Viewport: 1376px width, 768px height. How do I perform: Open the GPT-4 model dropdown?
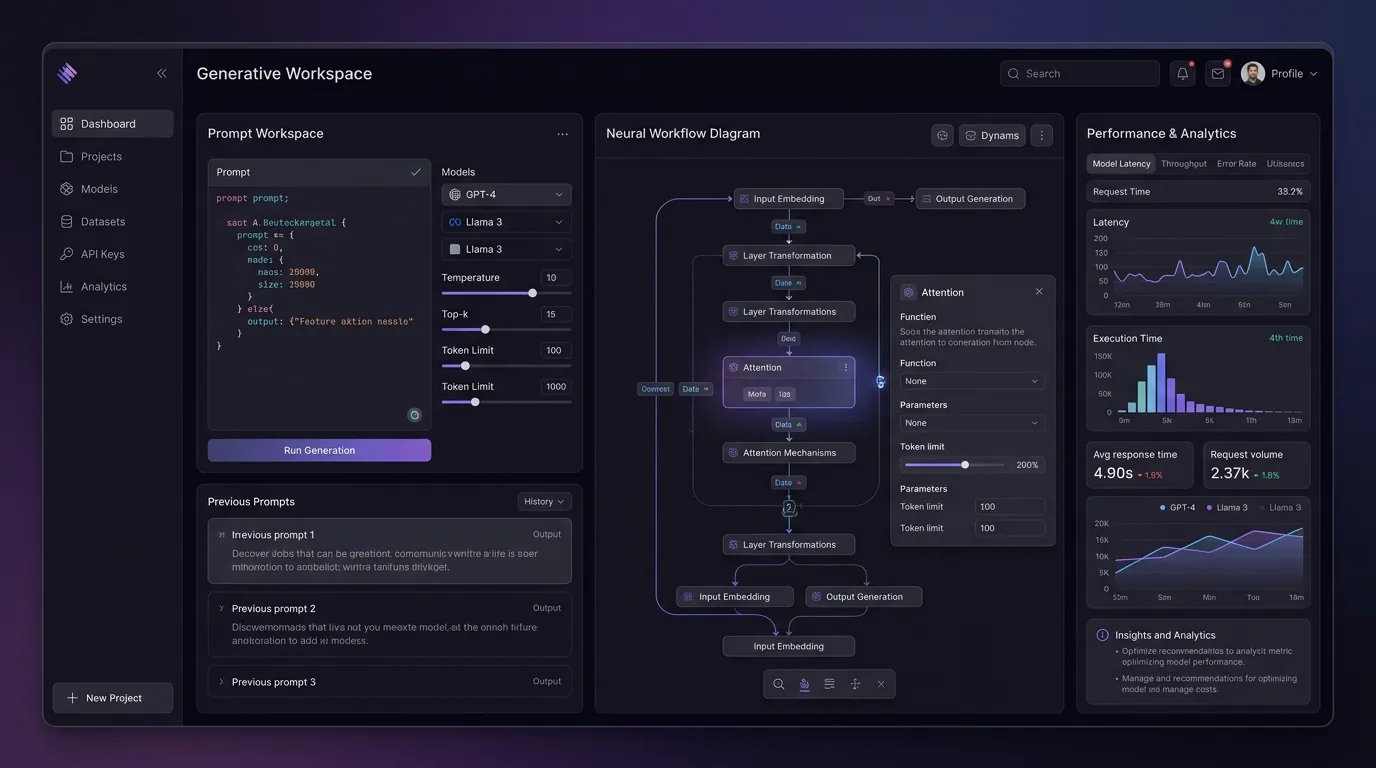pos(507,194)
